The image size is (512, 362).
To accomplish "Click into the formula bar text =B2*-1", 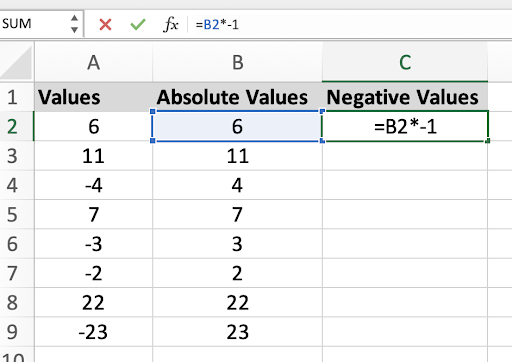I will point(217,25).
